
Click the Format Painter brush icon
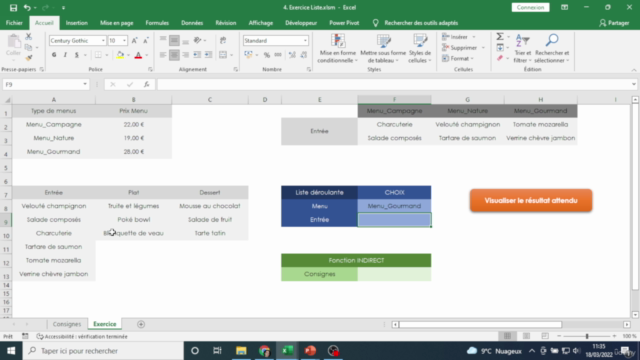29,58
